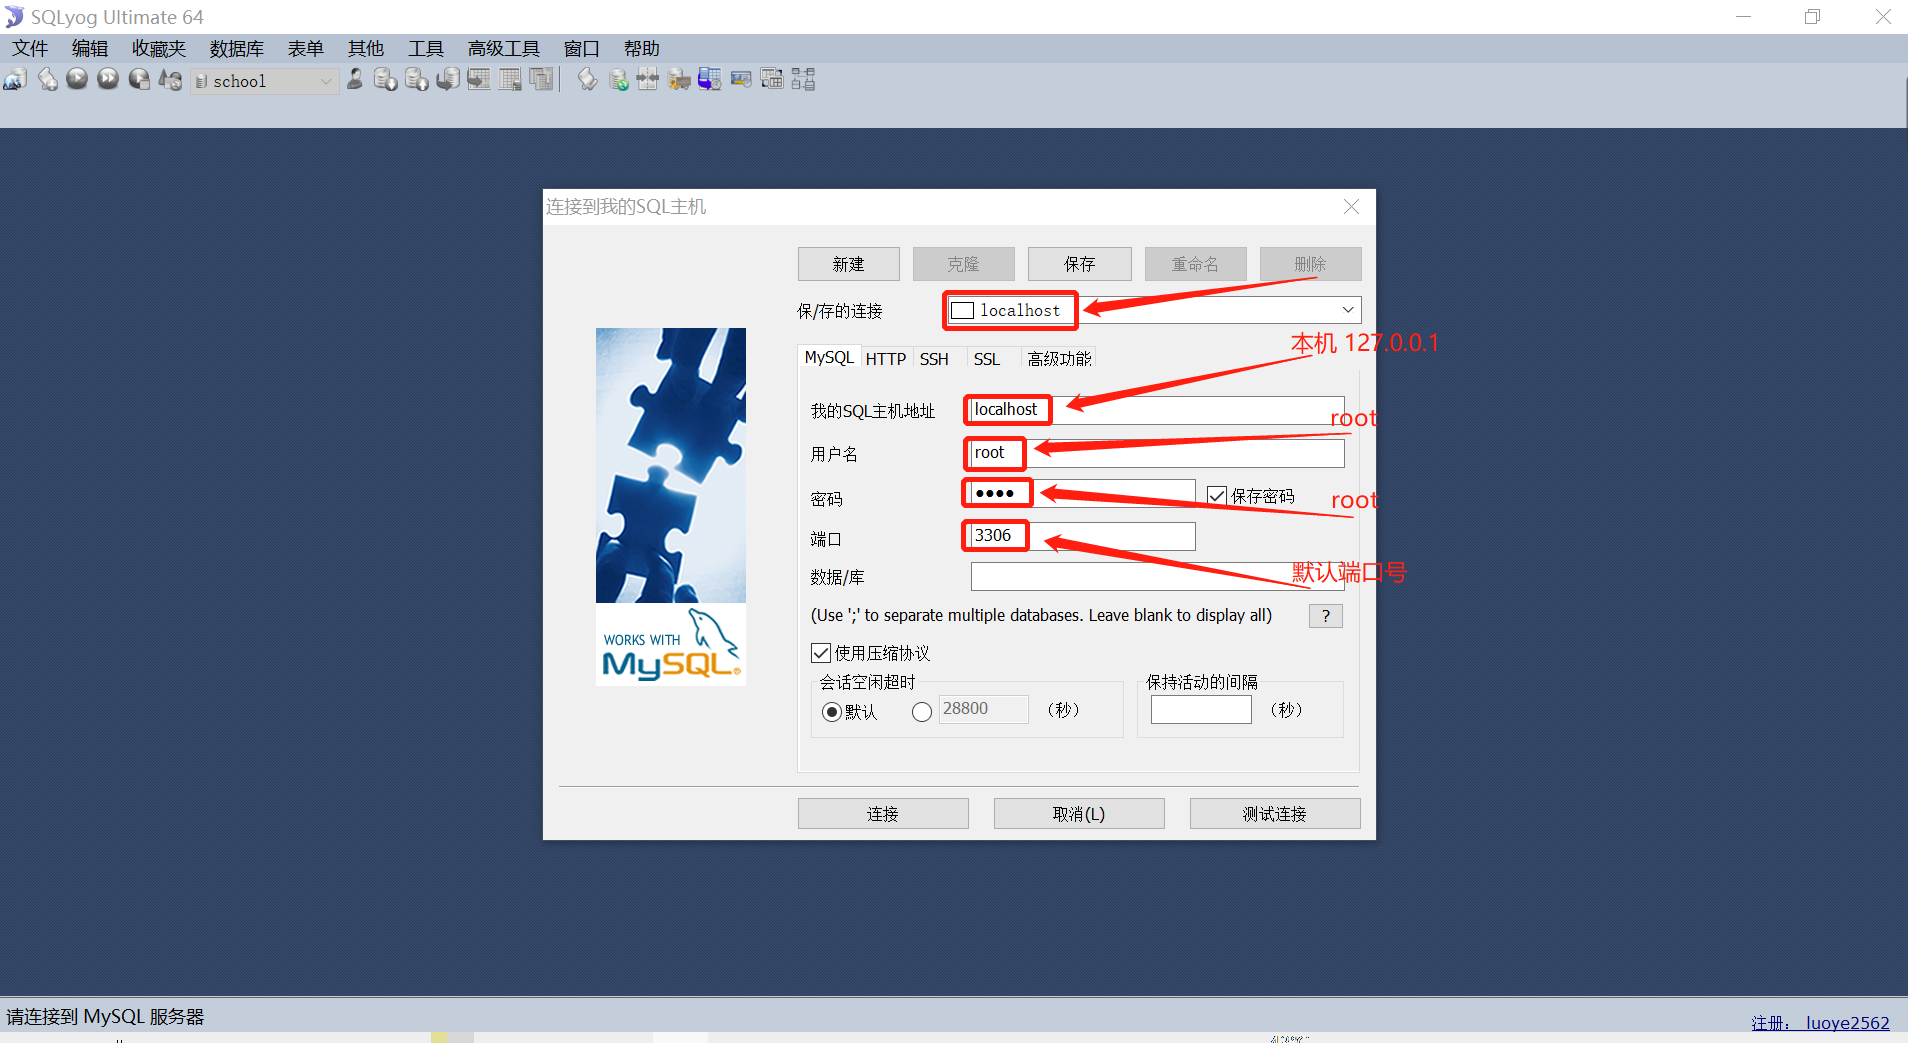This screenshot has height=1043, width=1908.
Task: Switch to the SSH tab
Action: (x=934, y=359)
